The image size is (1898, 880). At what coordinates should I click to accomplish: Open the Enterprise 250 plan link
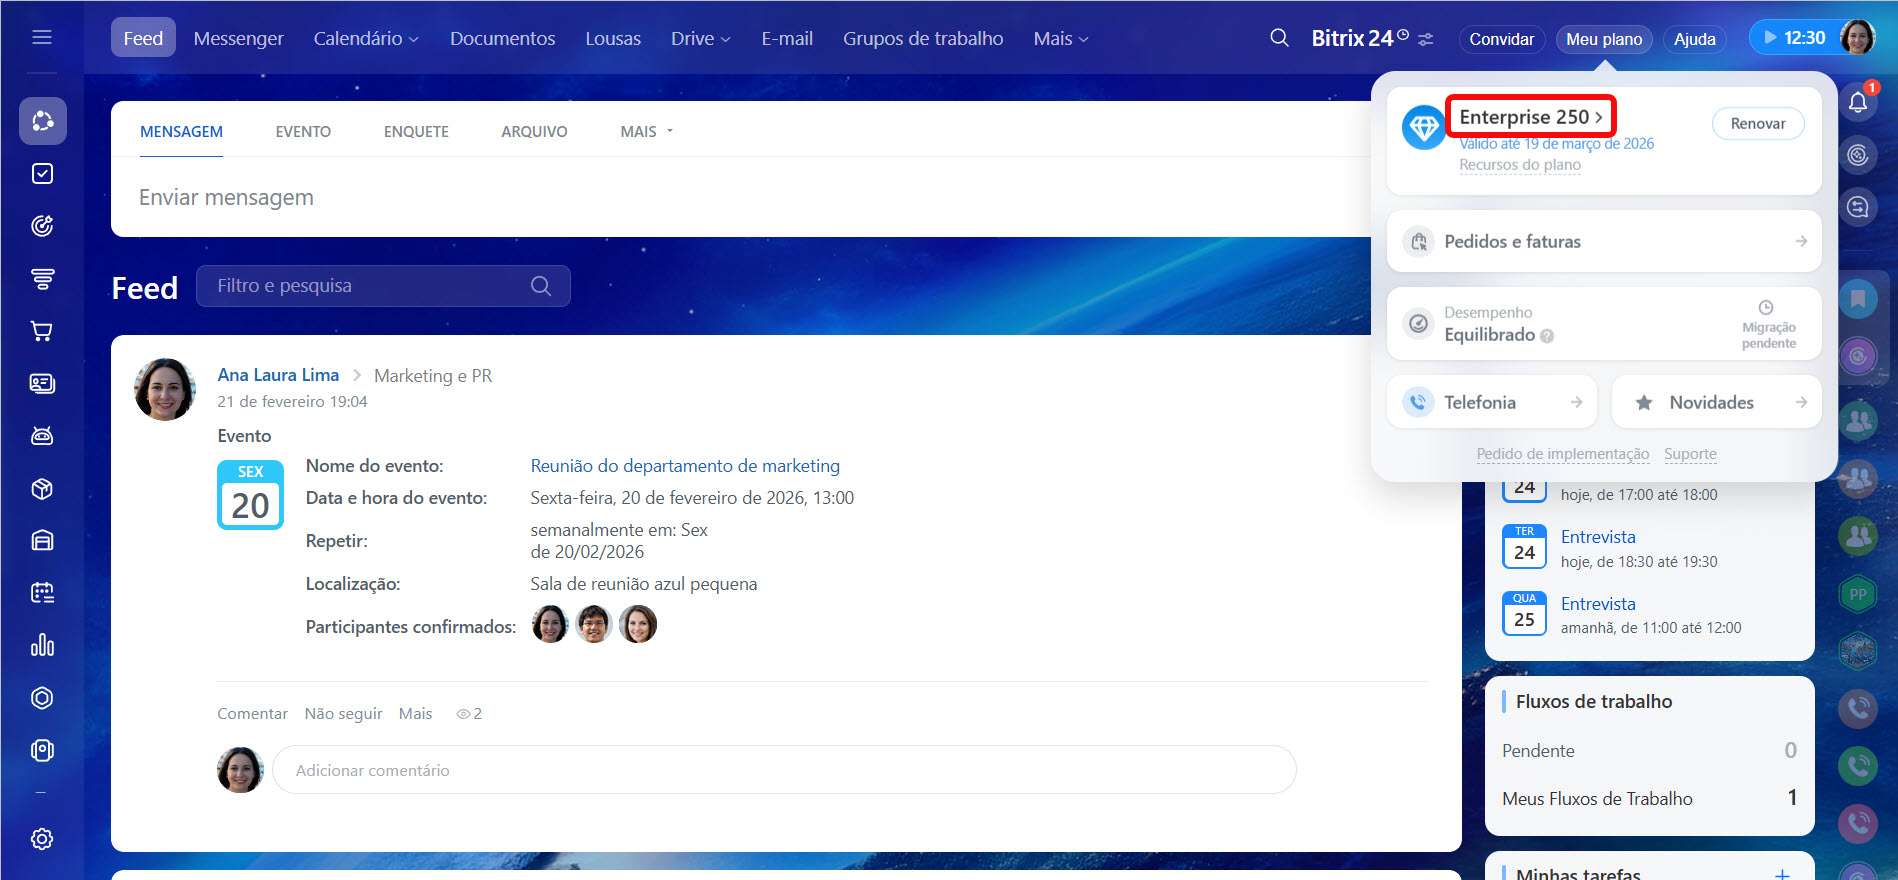1529,117
